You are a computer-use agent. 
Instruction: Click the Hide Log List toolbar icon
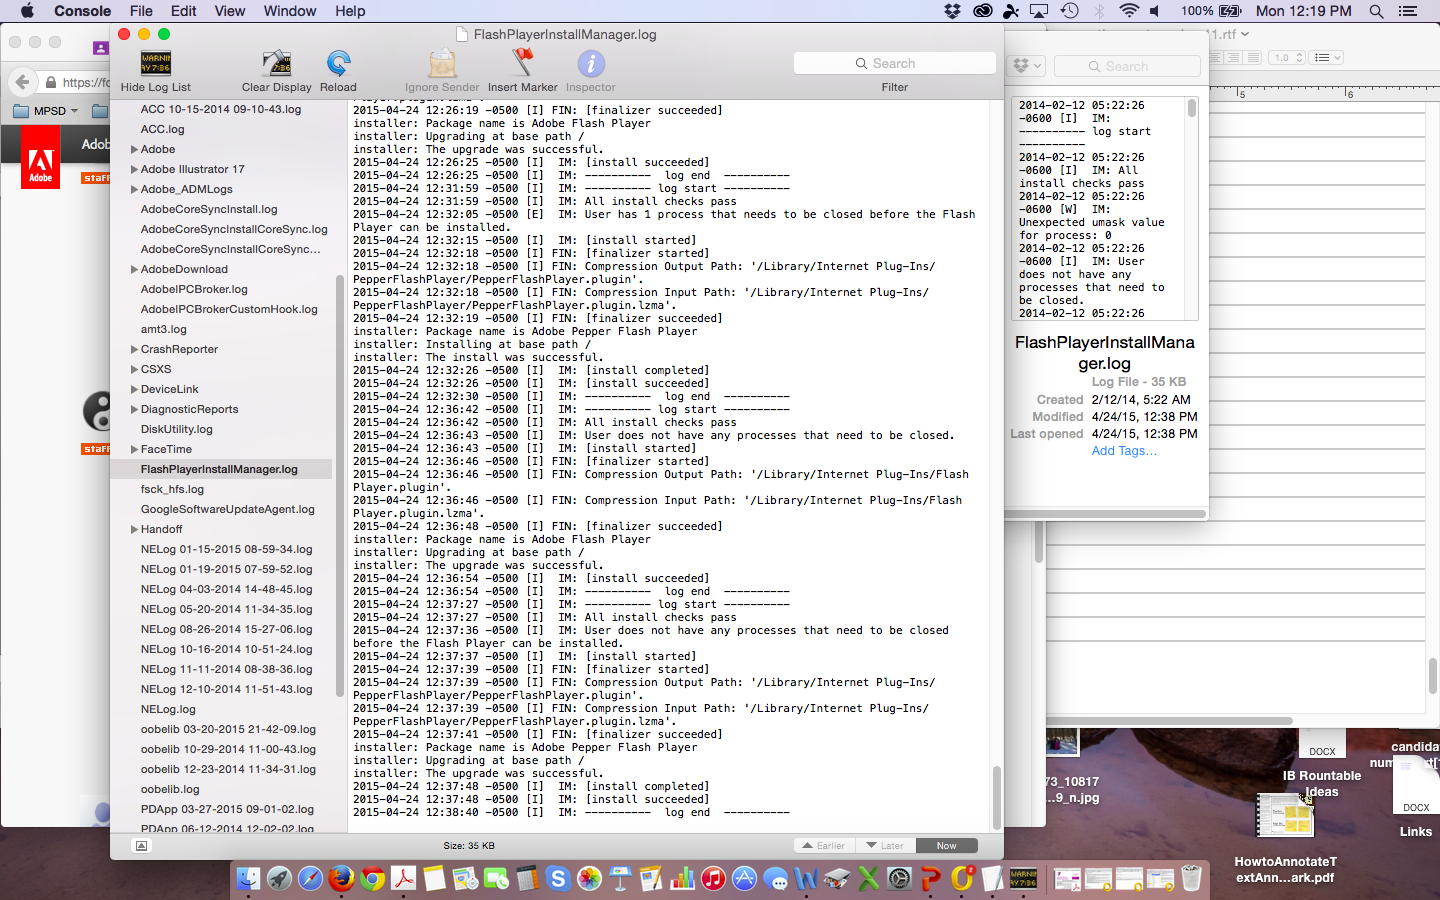156,64
